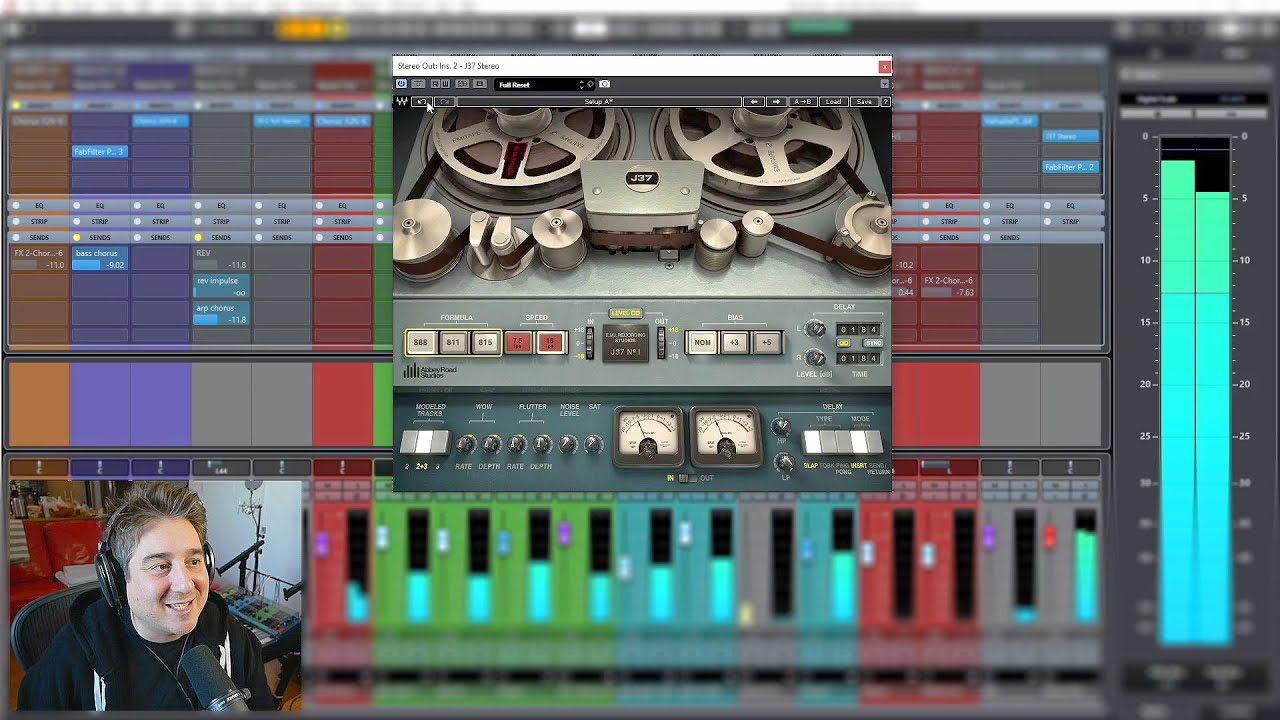Click the rev impulse send slot
The image size is (1280, 720).
point(220,286)
